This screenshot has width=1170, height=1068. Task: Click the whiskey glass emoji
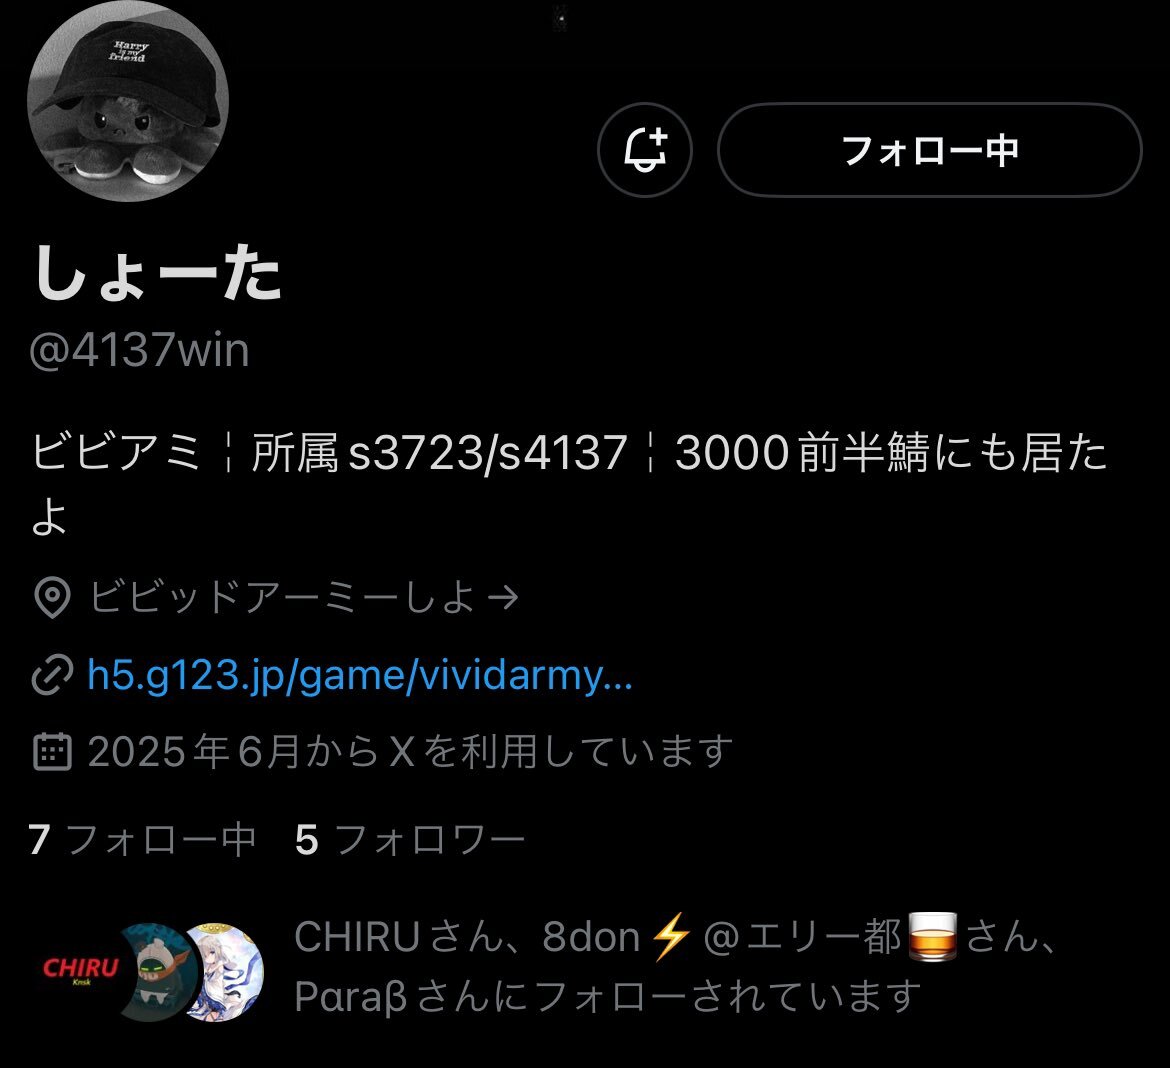(x=932, y=937)
